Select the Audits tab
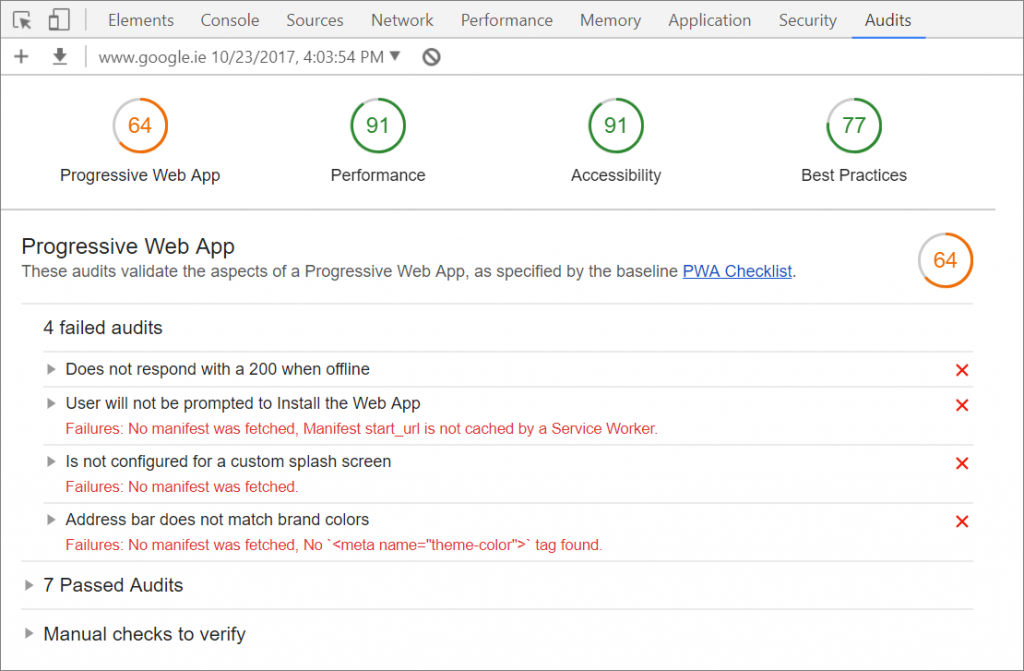The height and width of the screenshot is (671, 1024). [888, 20]
